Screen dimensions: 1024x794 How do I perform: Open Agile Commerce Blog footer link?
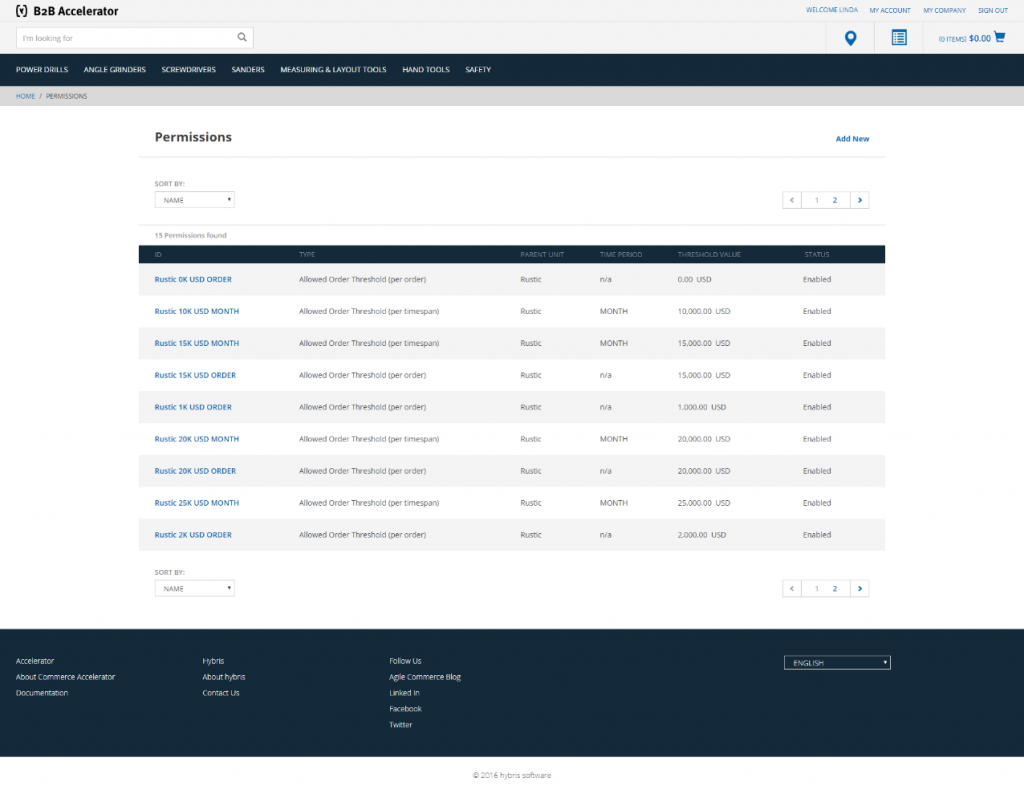tap(425, 677)
